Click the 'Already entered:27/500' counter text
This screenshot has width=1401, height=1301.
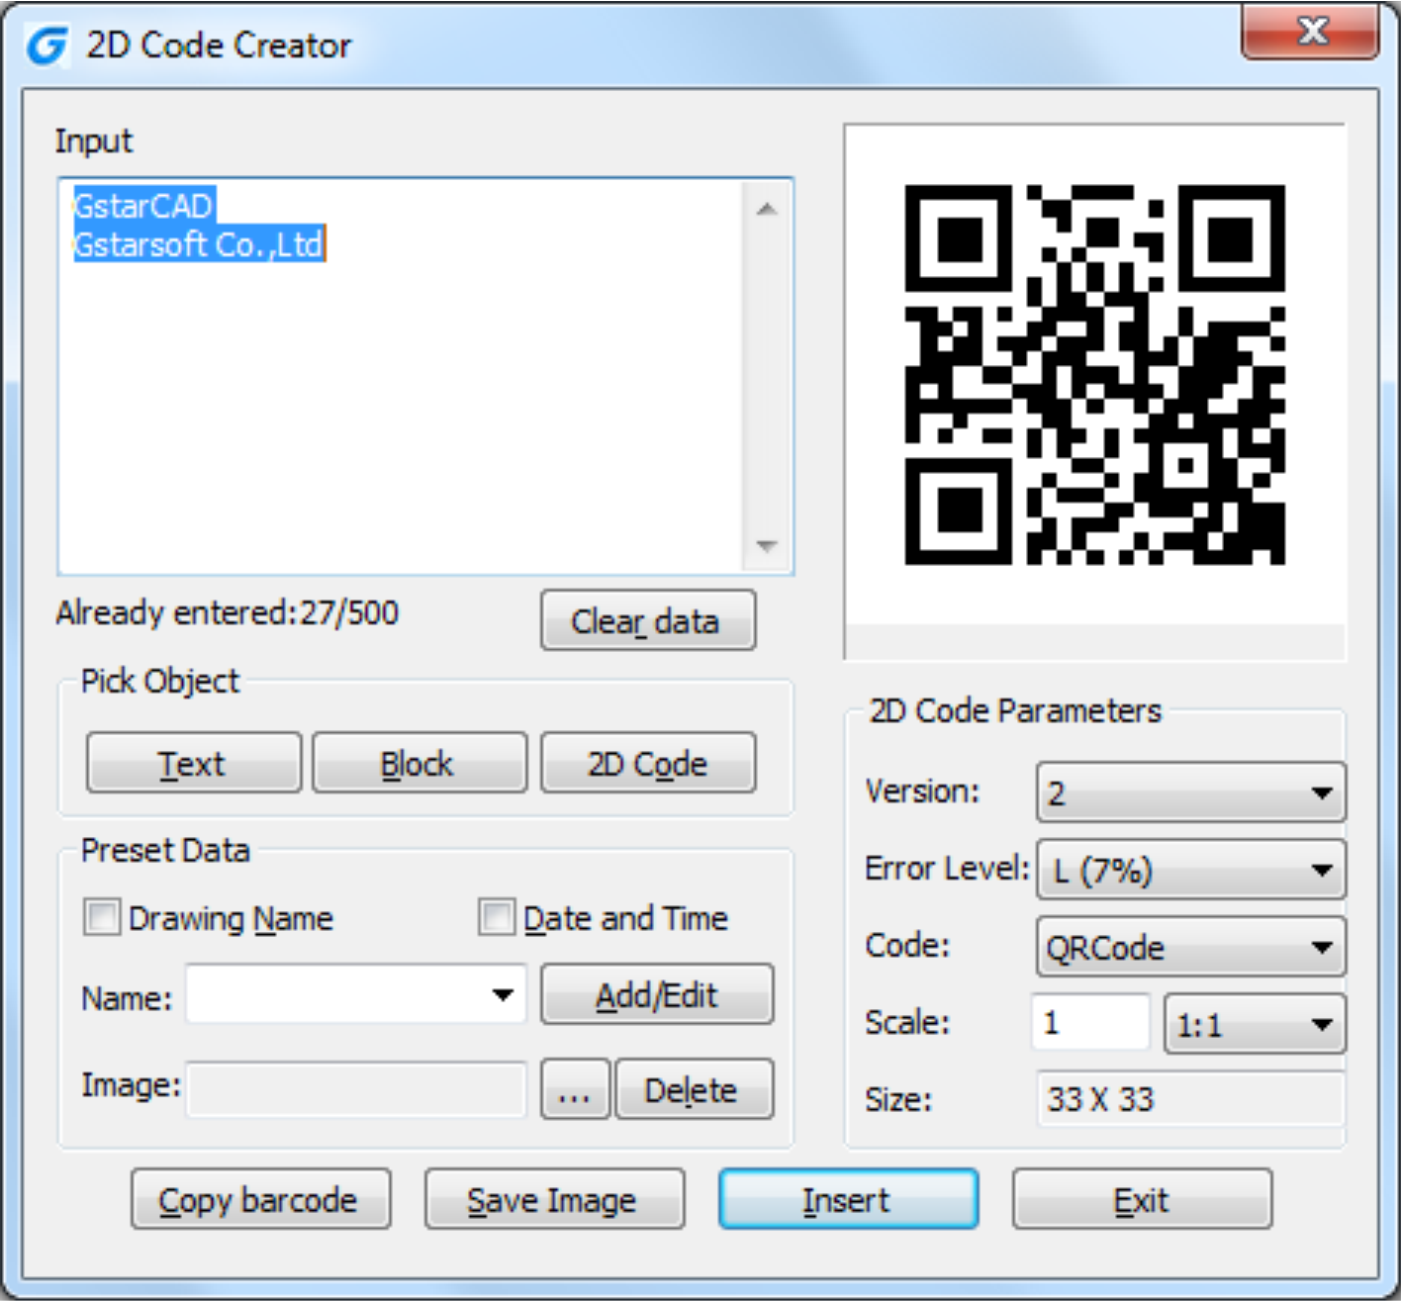[x=227, y=612]
